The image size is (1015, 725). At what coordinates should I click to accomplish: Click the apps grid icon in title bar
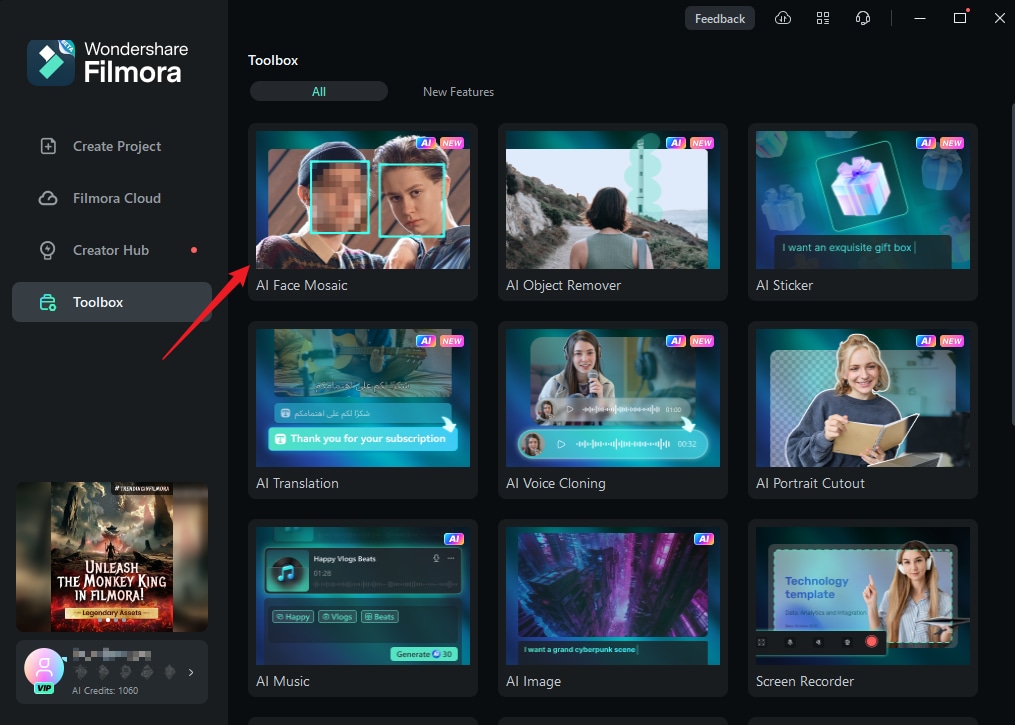tap(823, 18)
